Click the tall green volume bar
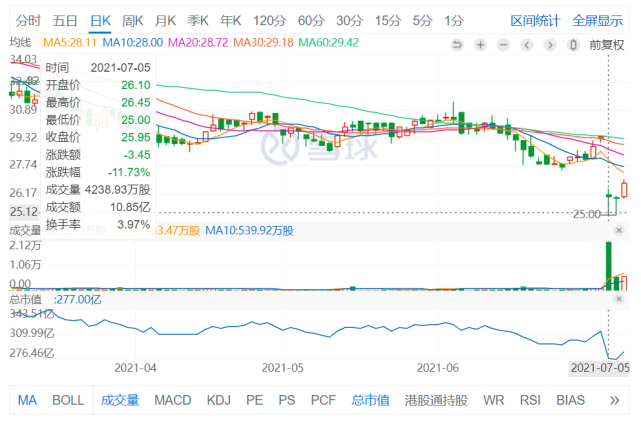 click(x=609, y=266)
